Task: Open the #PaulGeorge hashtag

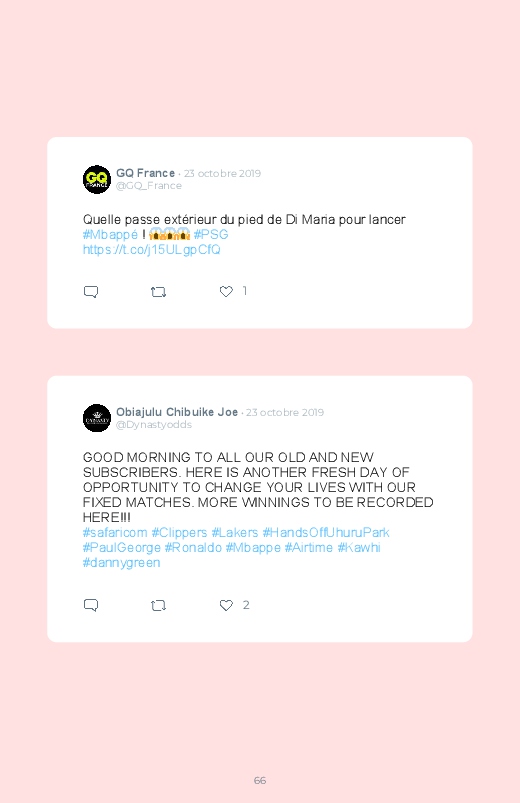Action: coord(122,547)
